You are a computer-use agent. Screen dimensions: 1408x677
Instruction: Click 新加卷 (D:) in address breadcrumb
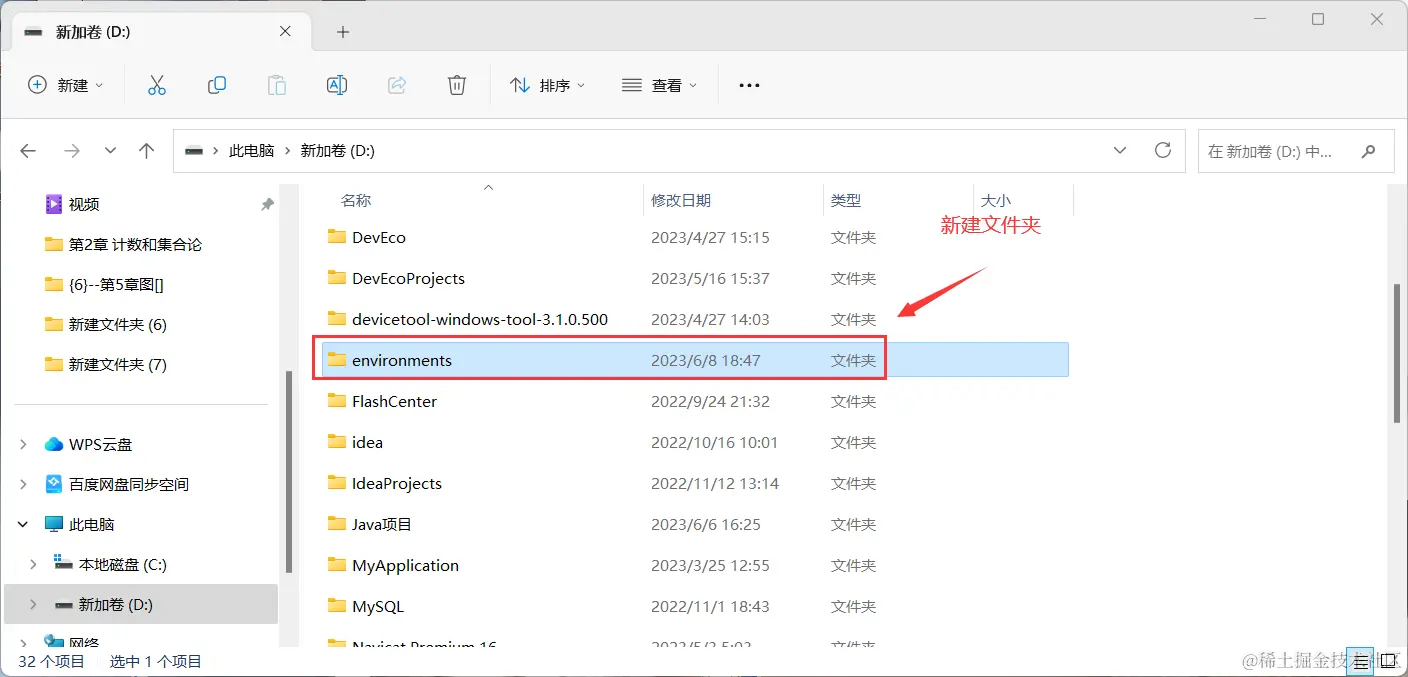(x=337, y=151)
